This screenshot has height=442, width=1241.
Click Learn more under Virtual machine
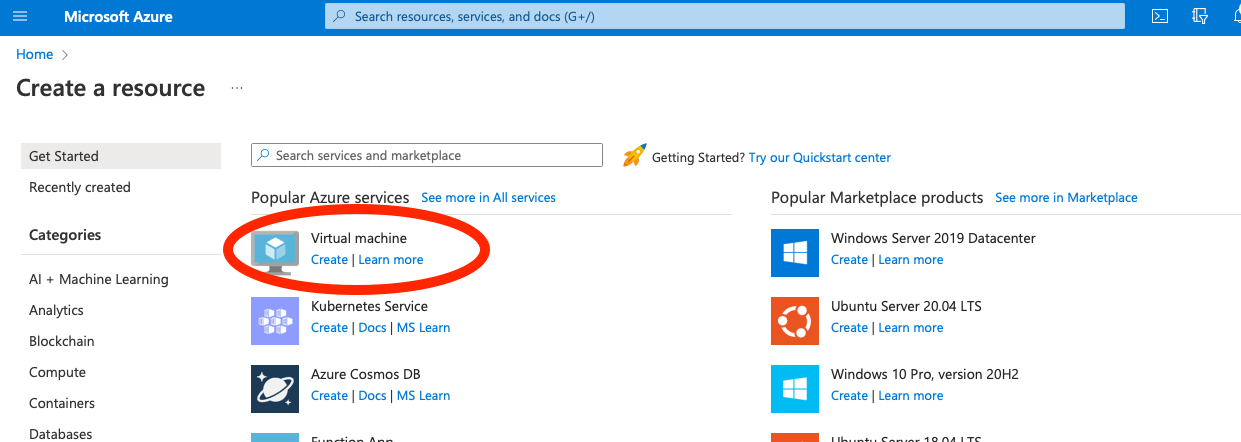coord(391,259)
